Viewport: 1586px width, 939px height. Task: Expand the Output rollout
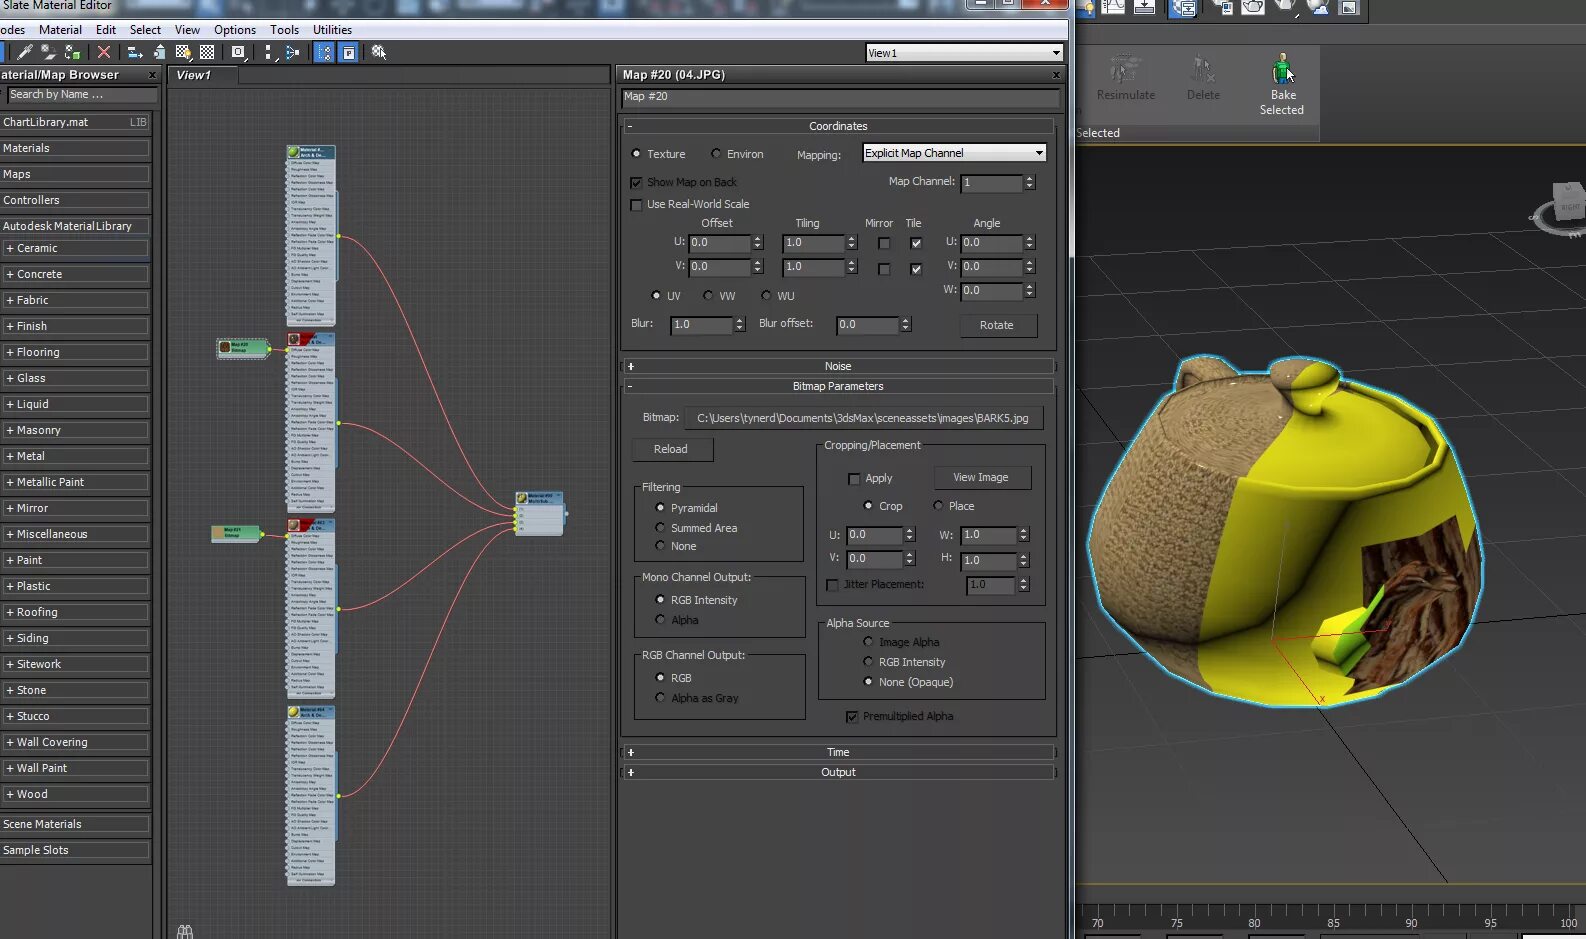pyautogui.click(x=838, y=772)
